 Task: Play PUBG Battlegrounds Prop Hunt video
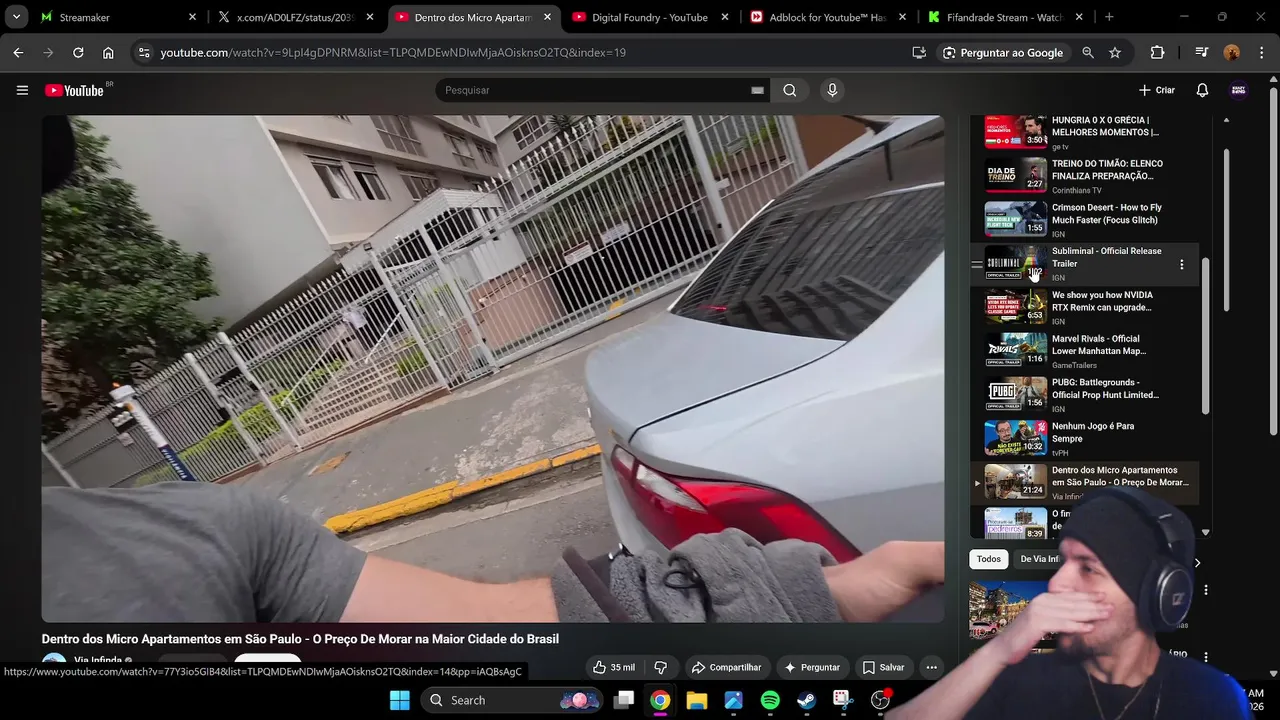coord(1085,395)
